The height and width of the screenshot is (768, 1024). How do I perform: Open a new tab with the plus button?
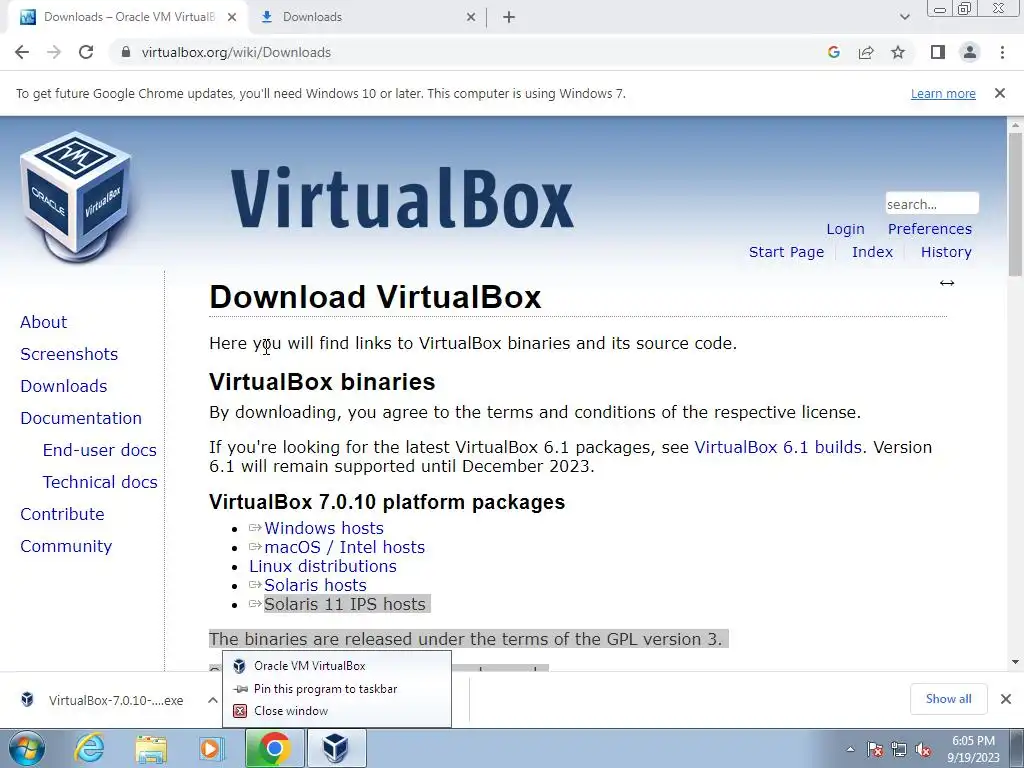coord(509,17)
